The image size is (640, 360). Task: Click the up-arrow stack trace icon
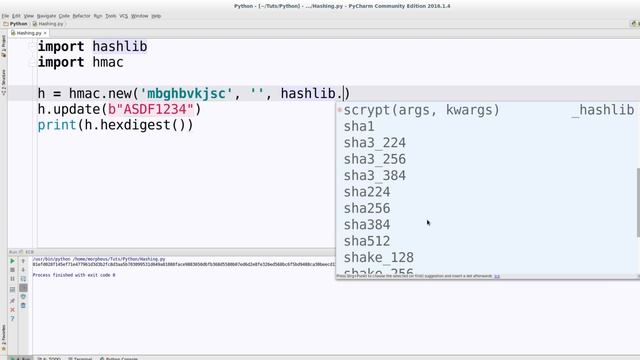[23, 261]
